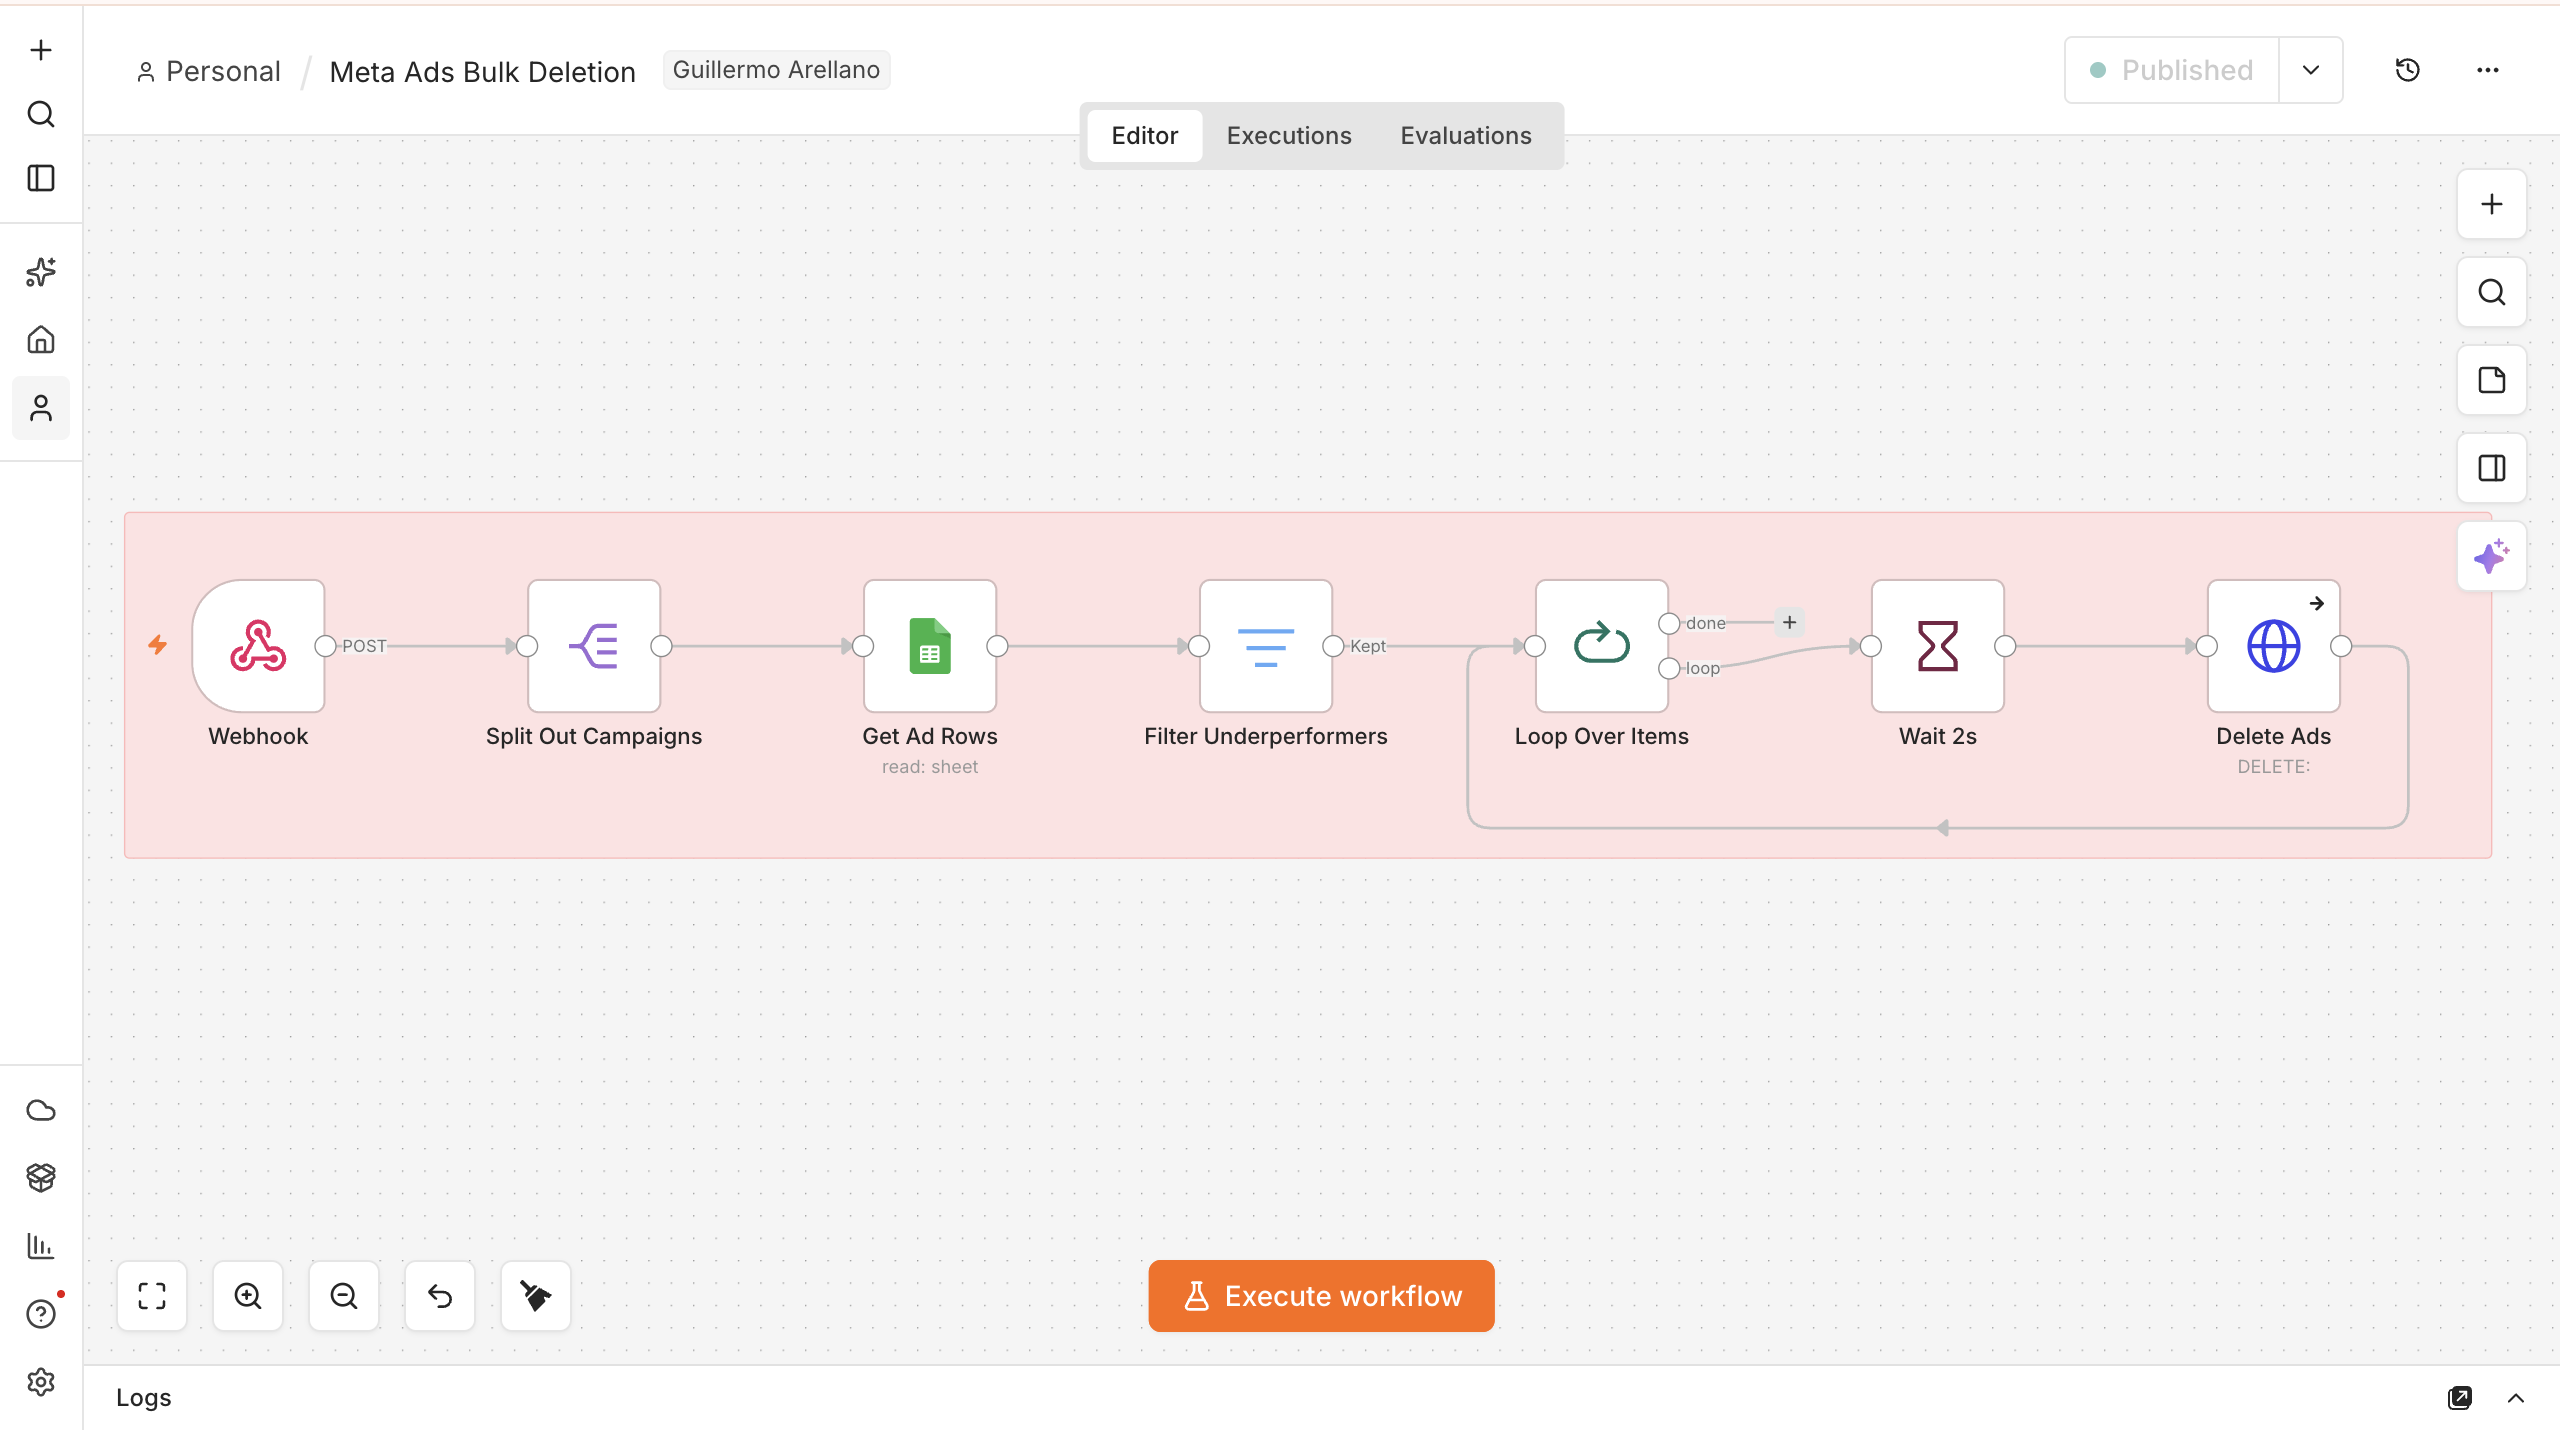Click the plus icon in the left sidebar
Image resolution: width=2560 pixels, height=1430 pixels.
pos(41,50)
